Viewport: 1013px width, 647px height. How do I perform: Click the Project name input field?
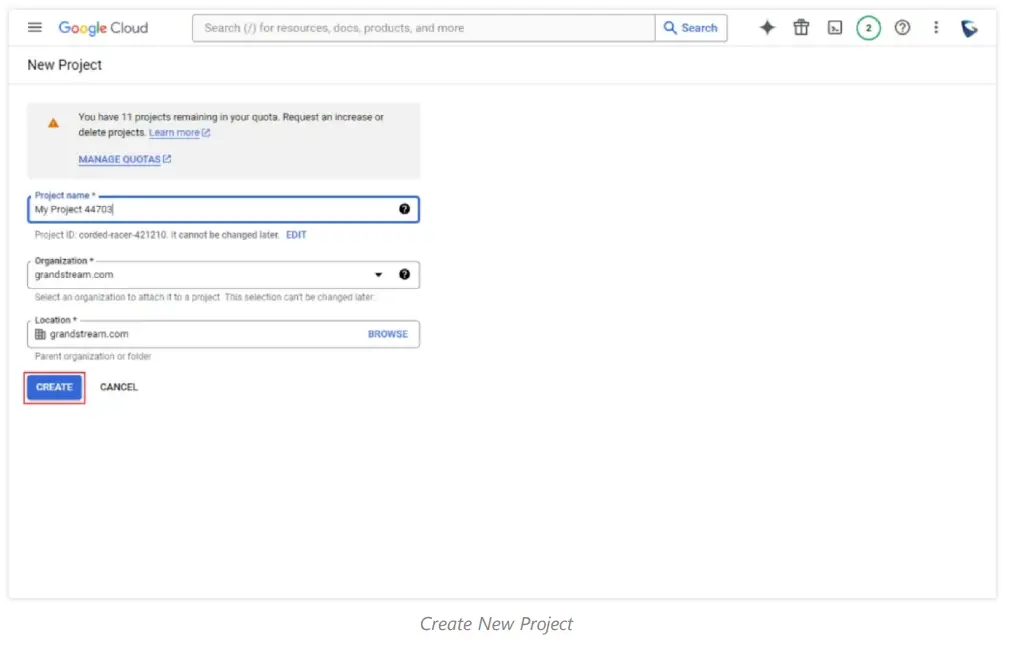[224, 209]
